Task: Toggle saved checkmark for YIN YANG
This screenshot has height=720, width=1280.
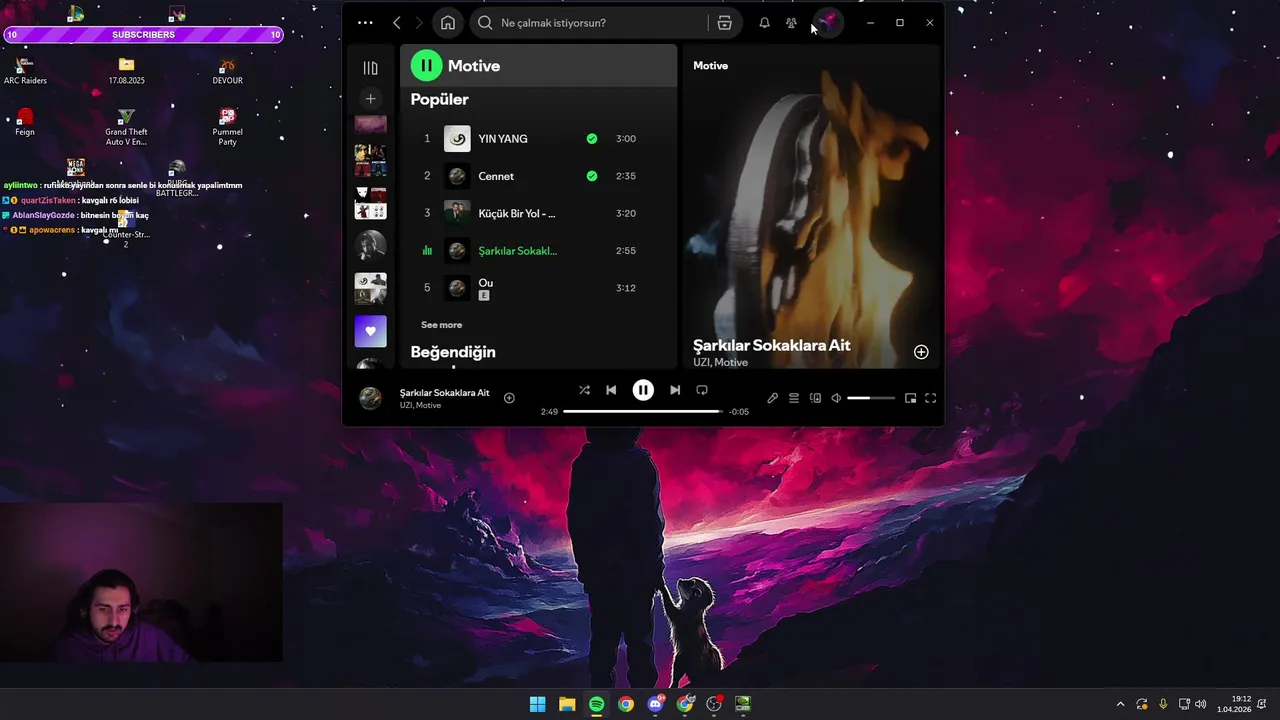Action: point(592,139)
